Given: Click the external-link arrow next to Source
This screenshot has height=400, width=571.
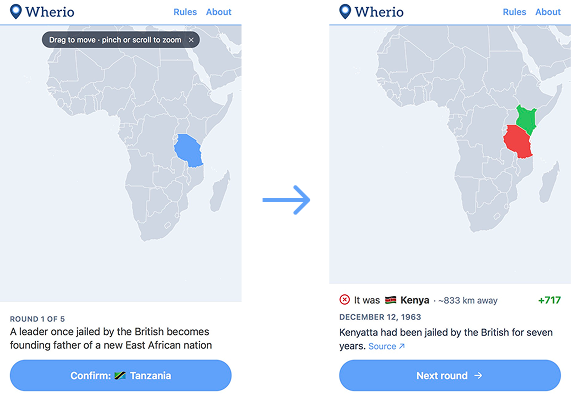Looking at the screenshot, I should 402,346.
